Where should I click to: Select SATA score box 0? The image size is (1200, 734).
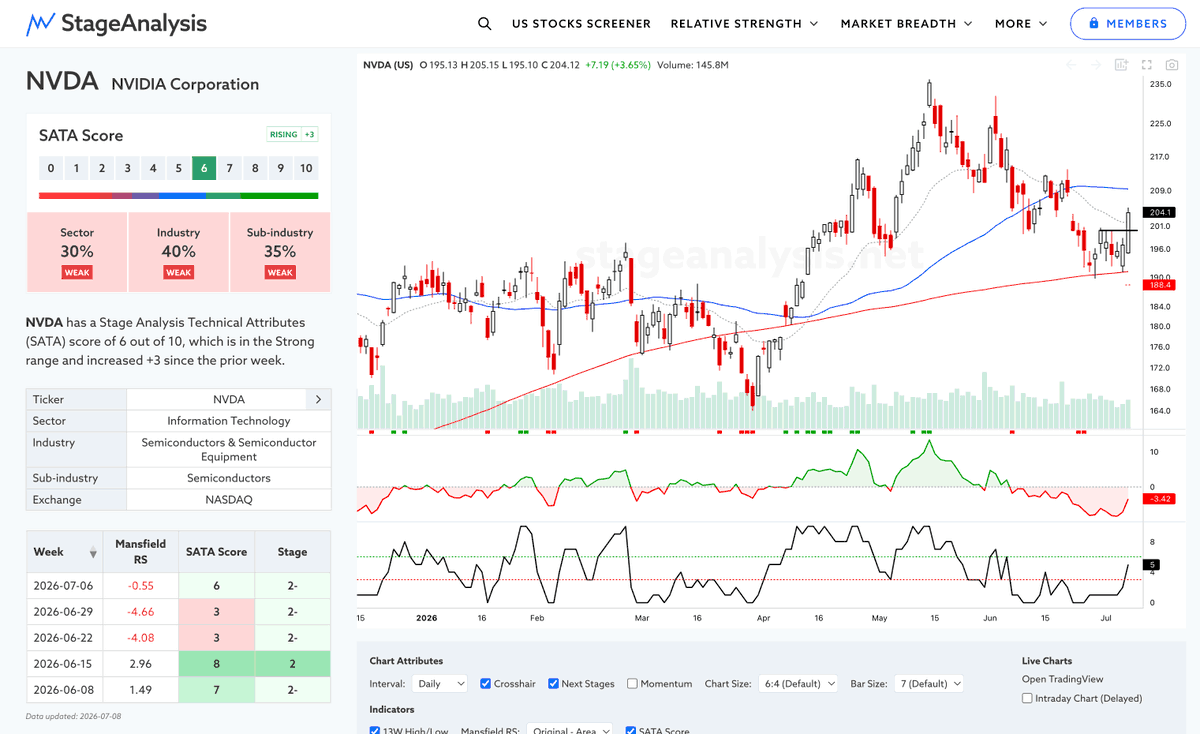click(50, 168)
